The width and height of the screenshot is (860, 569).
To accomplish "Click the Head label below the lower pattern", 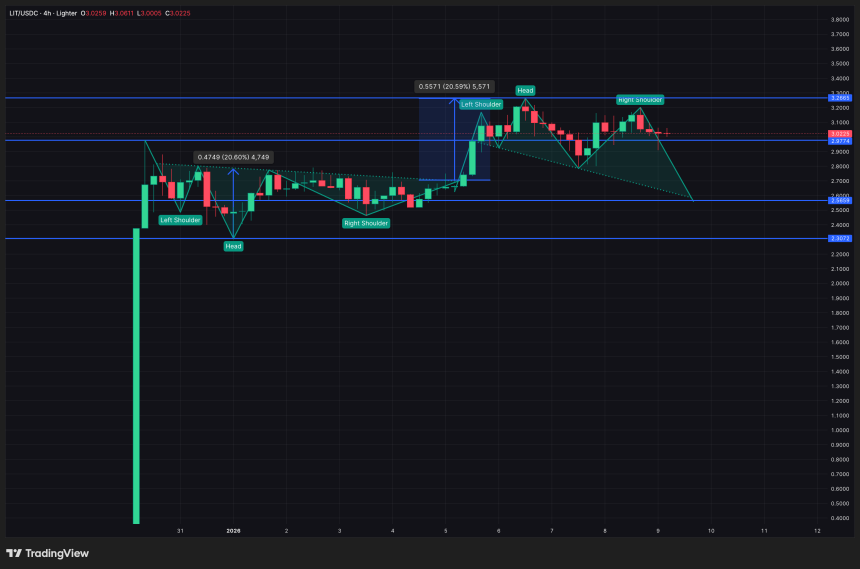I will (x=233, y=245).
